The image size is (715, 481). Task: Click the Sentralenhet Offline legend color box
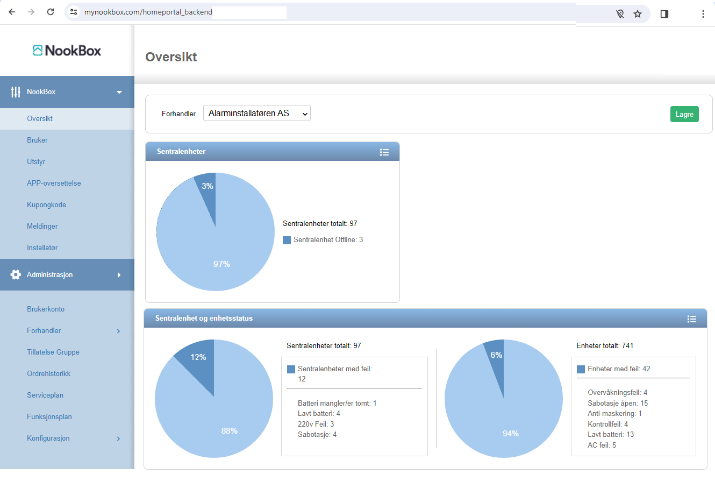[287, 240]
